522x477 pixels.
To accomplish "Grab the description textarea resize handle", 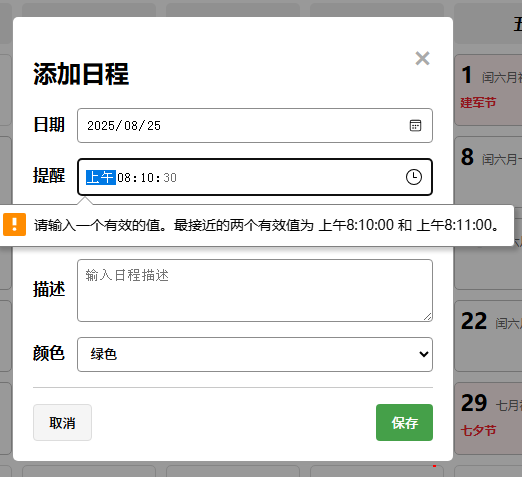I will (428, 317).
